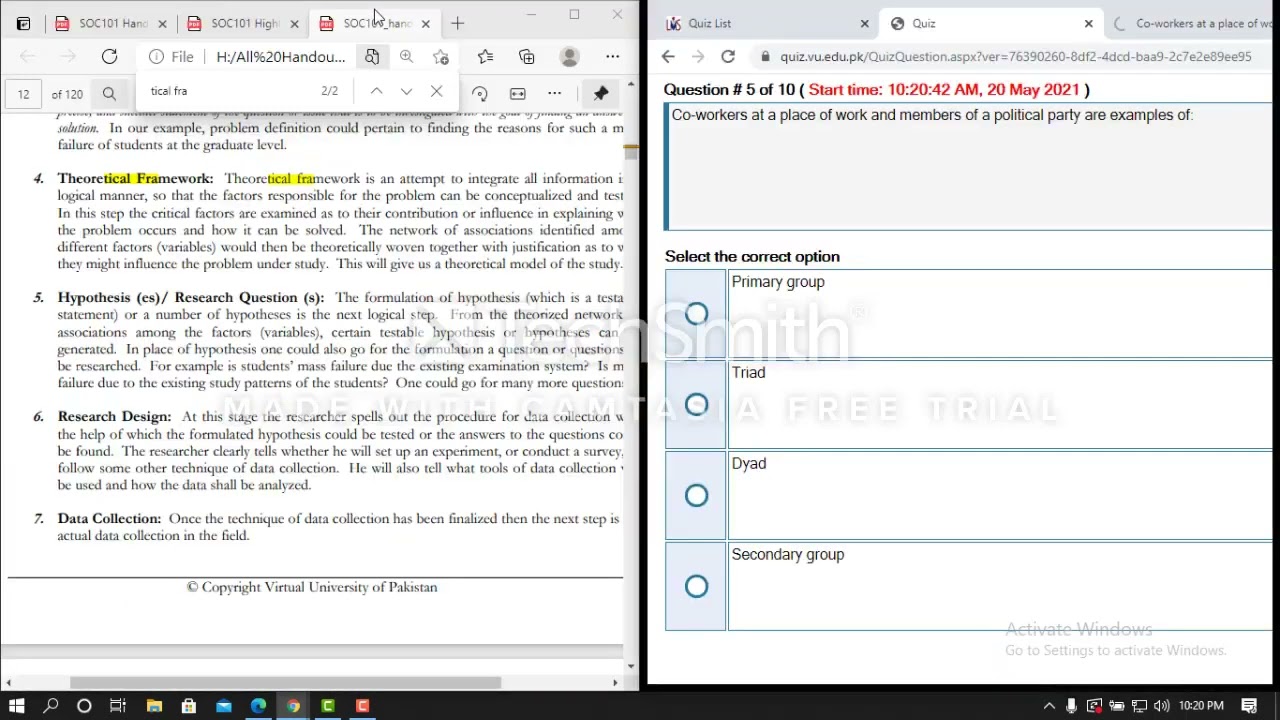This screenshot has width=1280, height=720.
Task: Open the green Camtasia taskbar icon
Action: (327, 706)
